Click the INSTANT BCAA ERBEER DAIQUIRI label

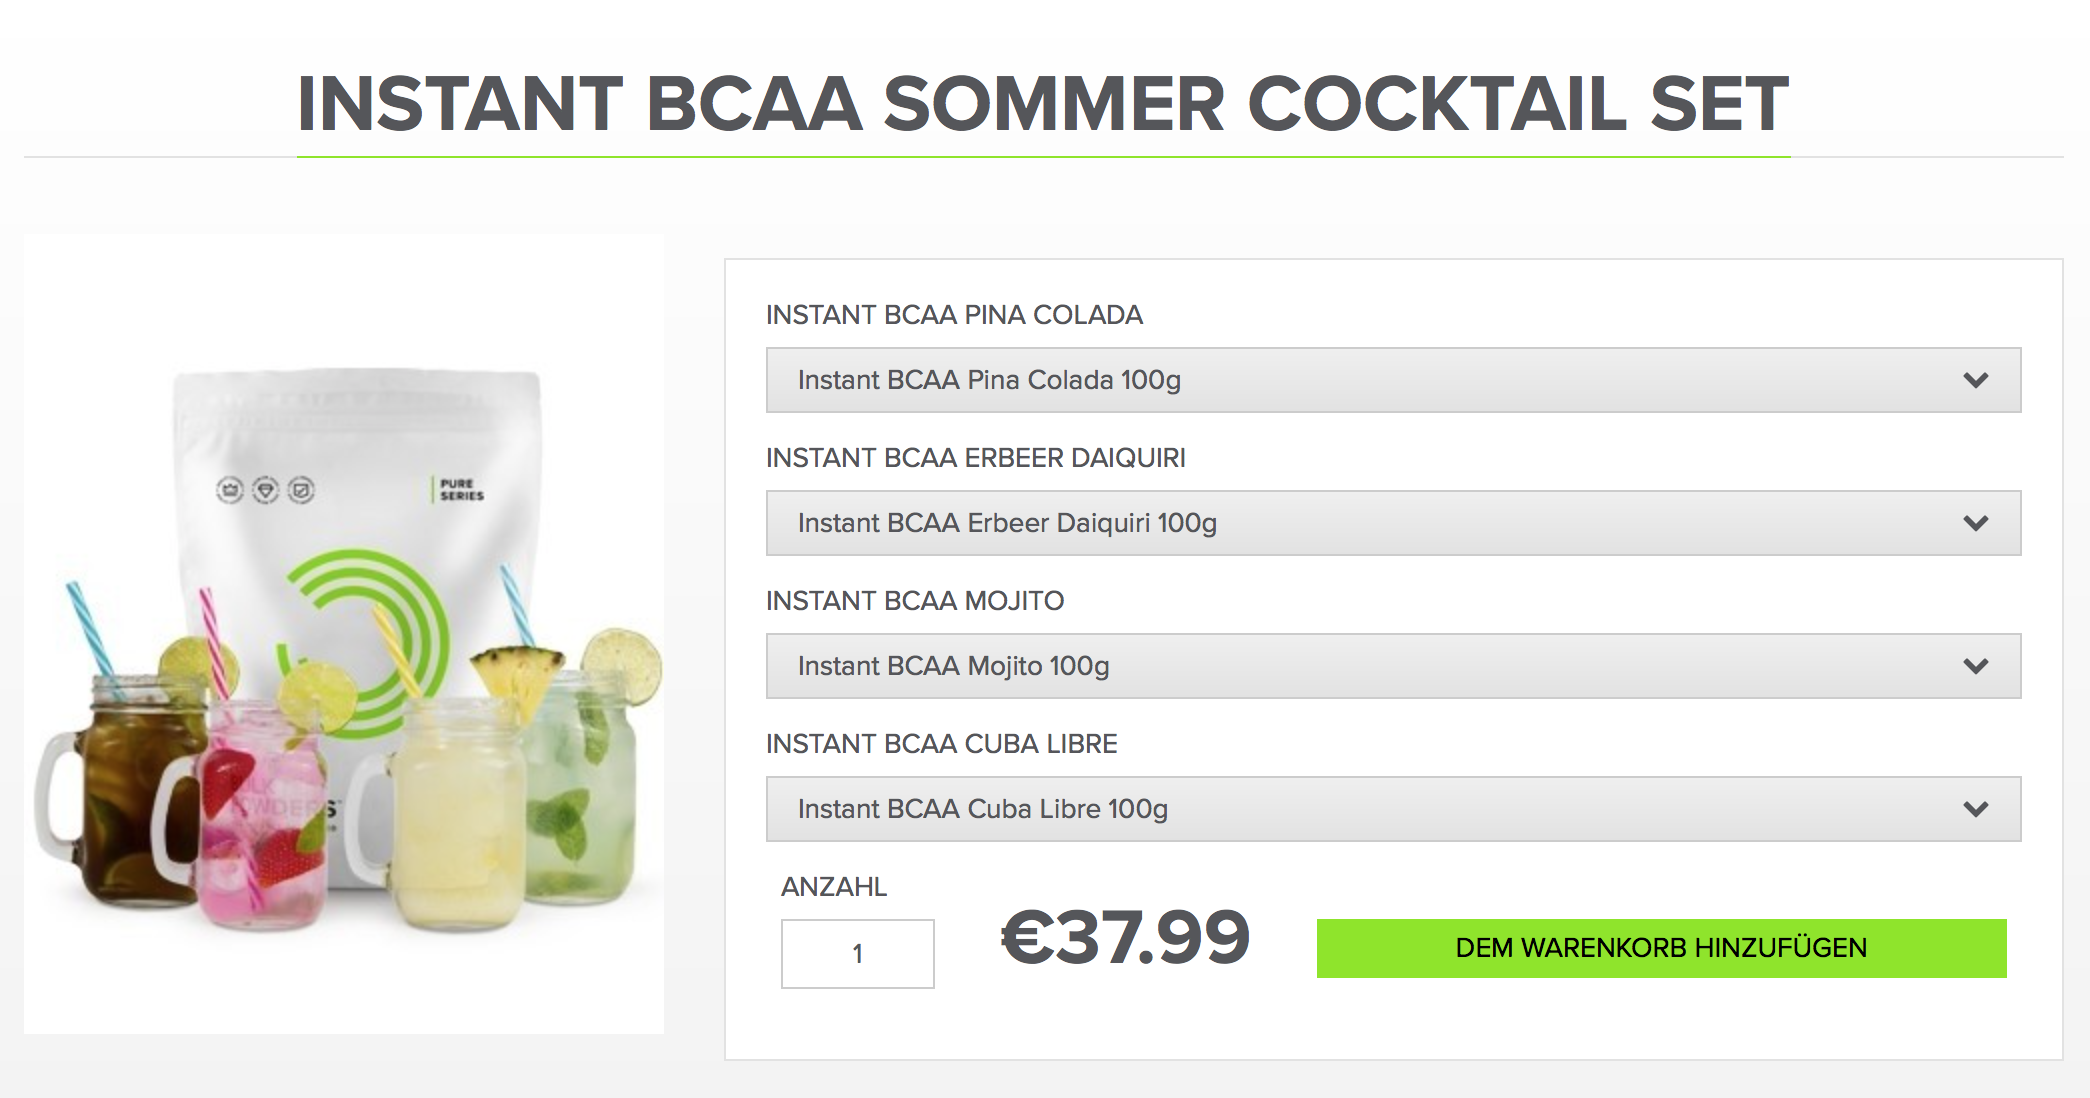coord(975,458)
